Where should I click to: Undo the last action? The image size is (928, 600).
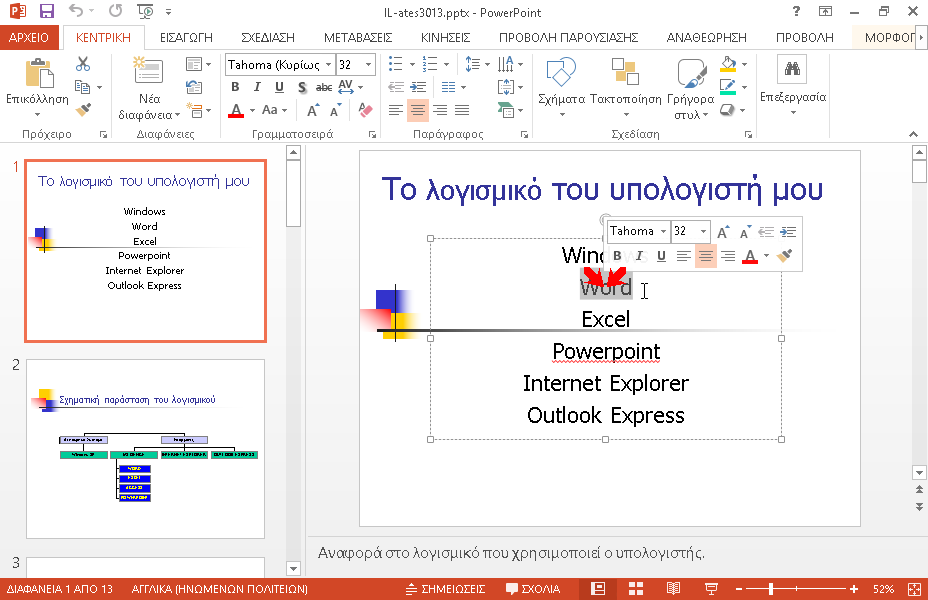click(x=75, y=11)
